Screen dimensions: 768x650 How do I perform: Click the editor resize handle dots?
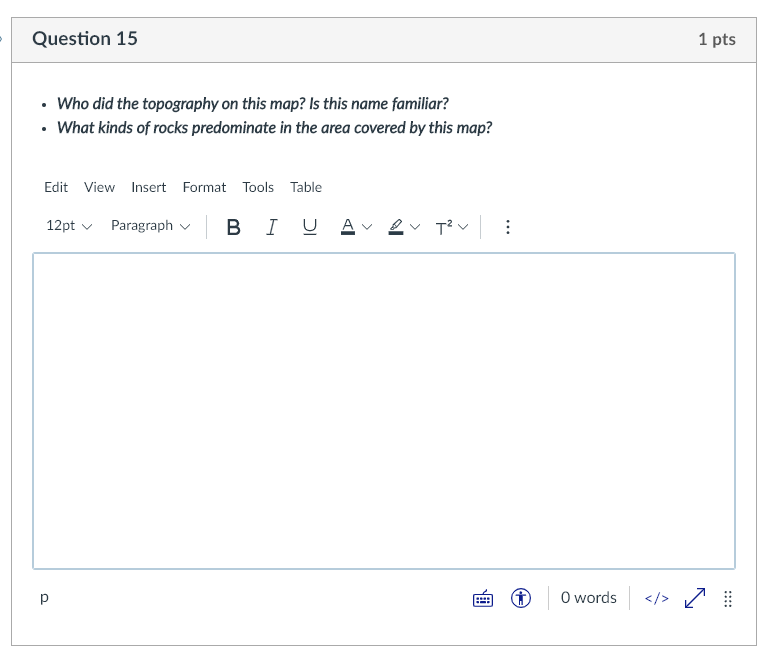[728, 599]
